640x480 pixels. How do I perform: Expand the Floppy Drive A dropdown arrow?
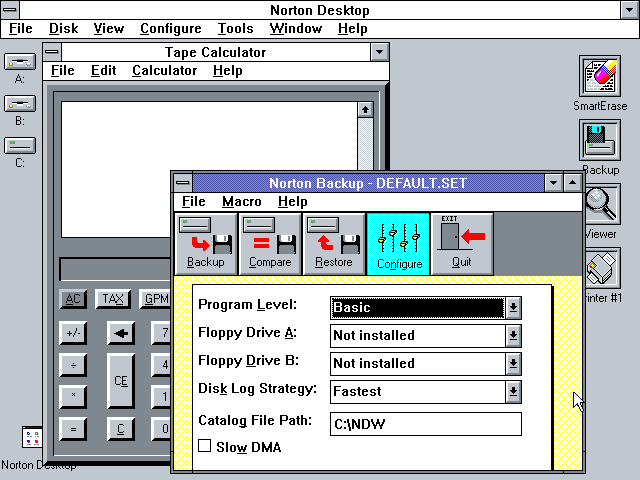pyautogui.click(x=513, y=336)
